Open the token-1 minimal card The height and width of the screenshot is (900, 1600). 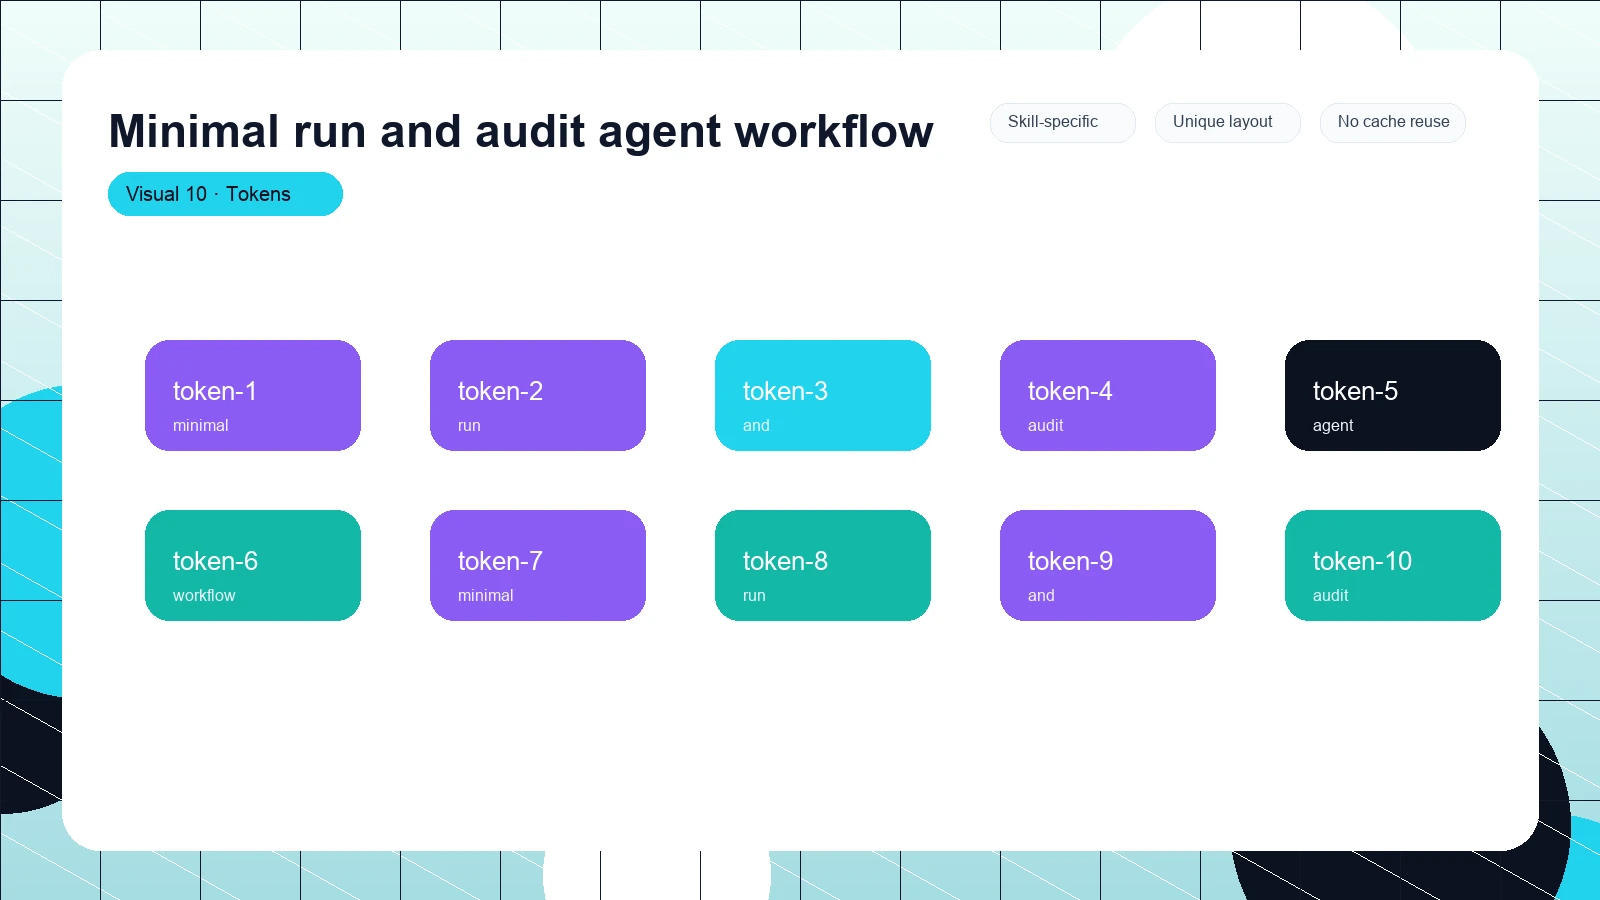click(x=253, y=395)
